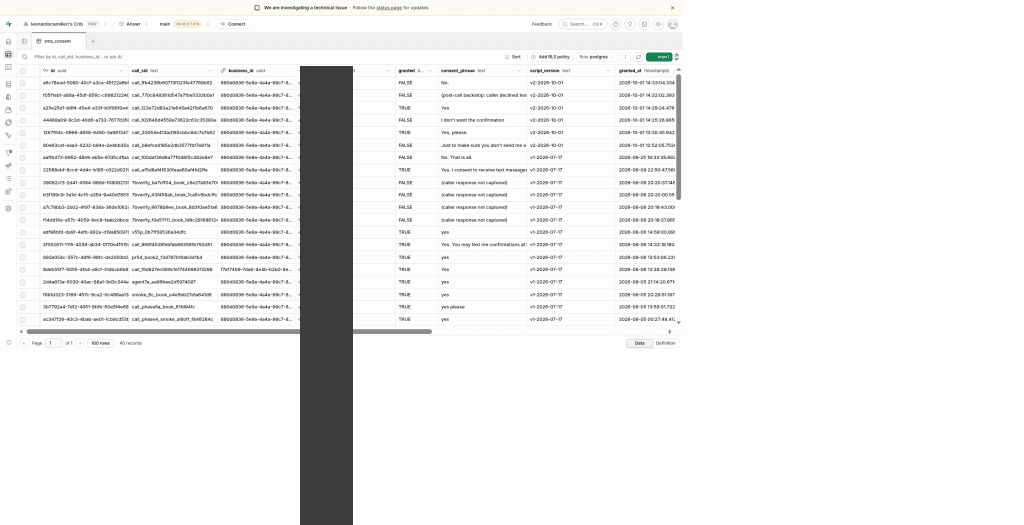Open the Authentication lock icon in sidebar
Viewport: 1024px width, 525px height.
pos(8,97)
